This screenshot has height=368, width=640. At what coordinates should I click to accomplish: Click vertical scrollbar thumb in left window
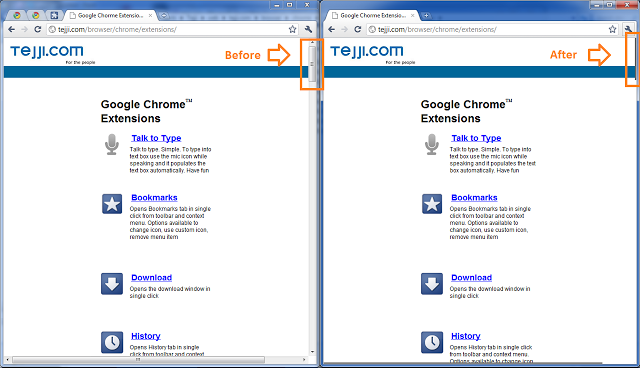312,64
